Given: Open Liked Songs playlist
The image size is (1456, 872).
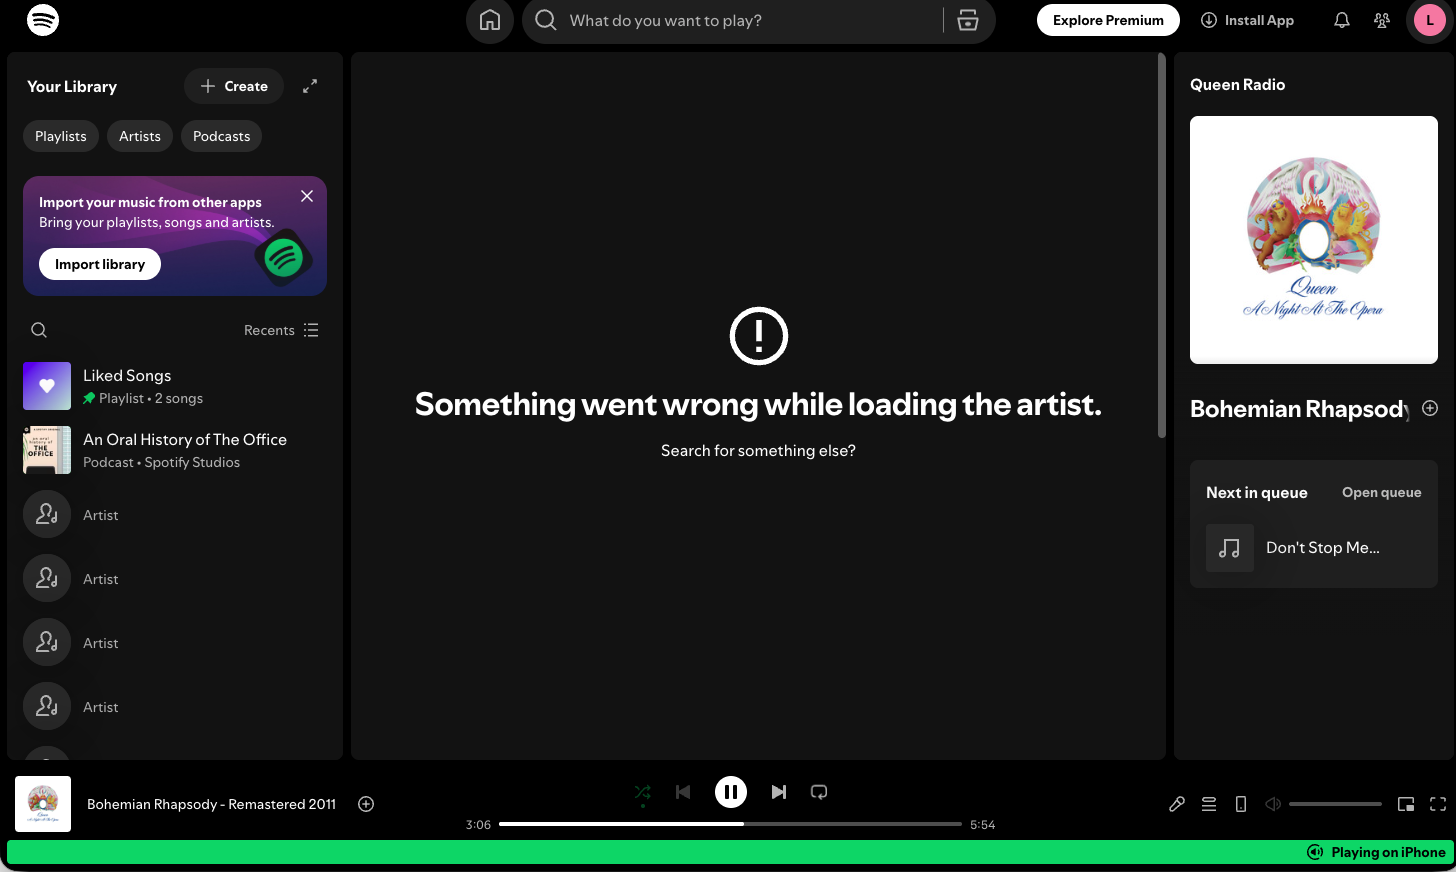Looking at the screenshot, I should coord(175,386).
